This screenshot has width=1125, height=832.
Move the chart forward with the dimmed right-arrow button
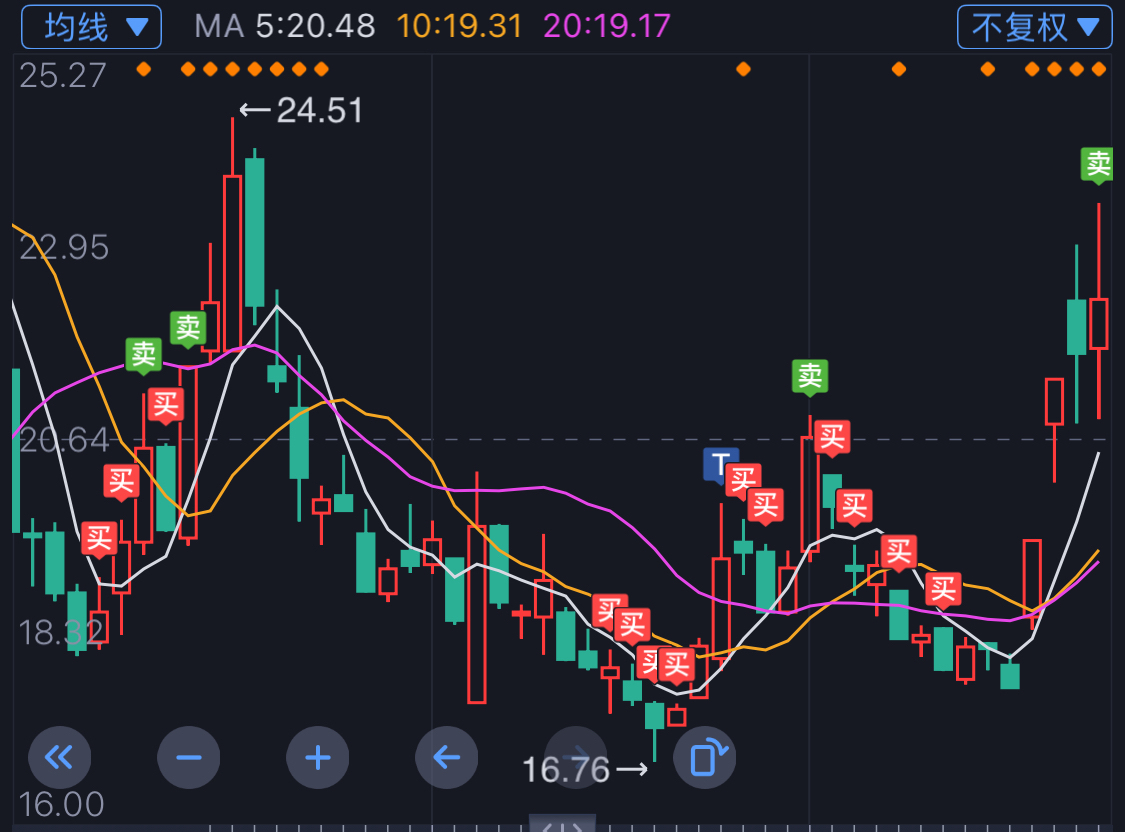tap(575, 757)
